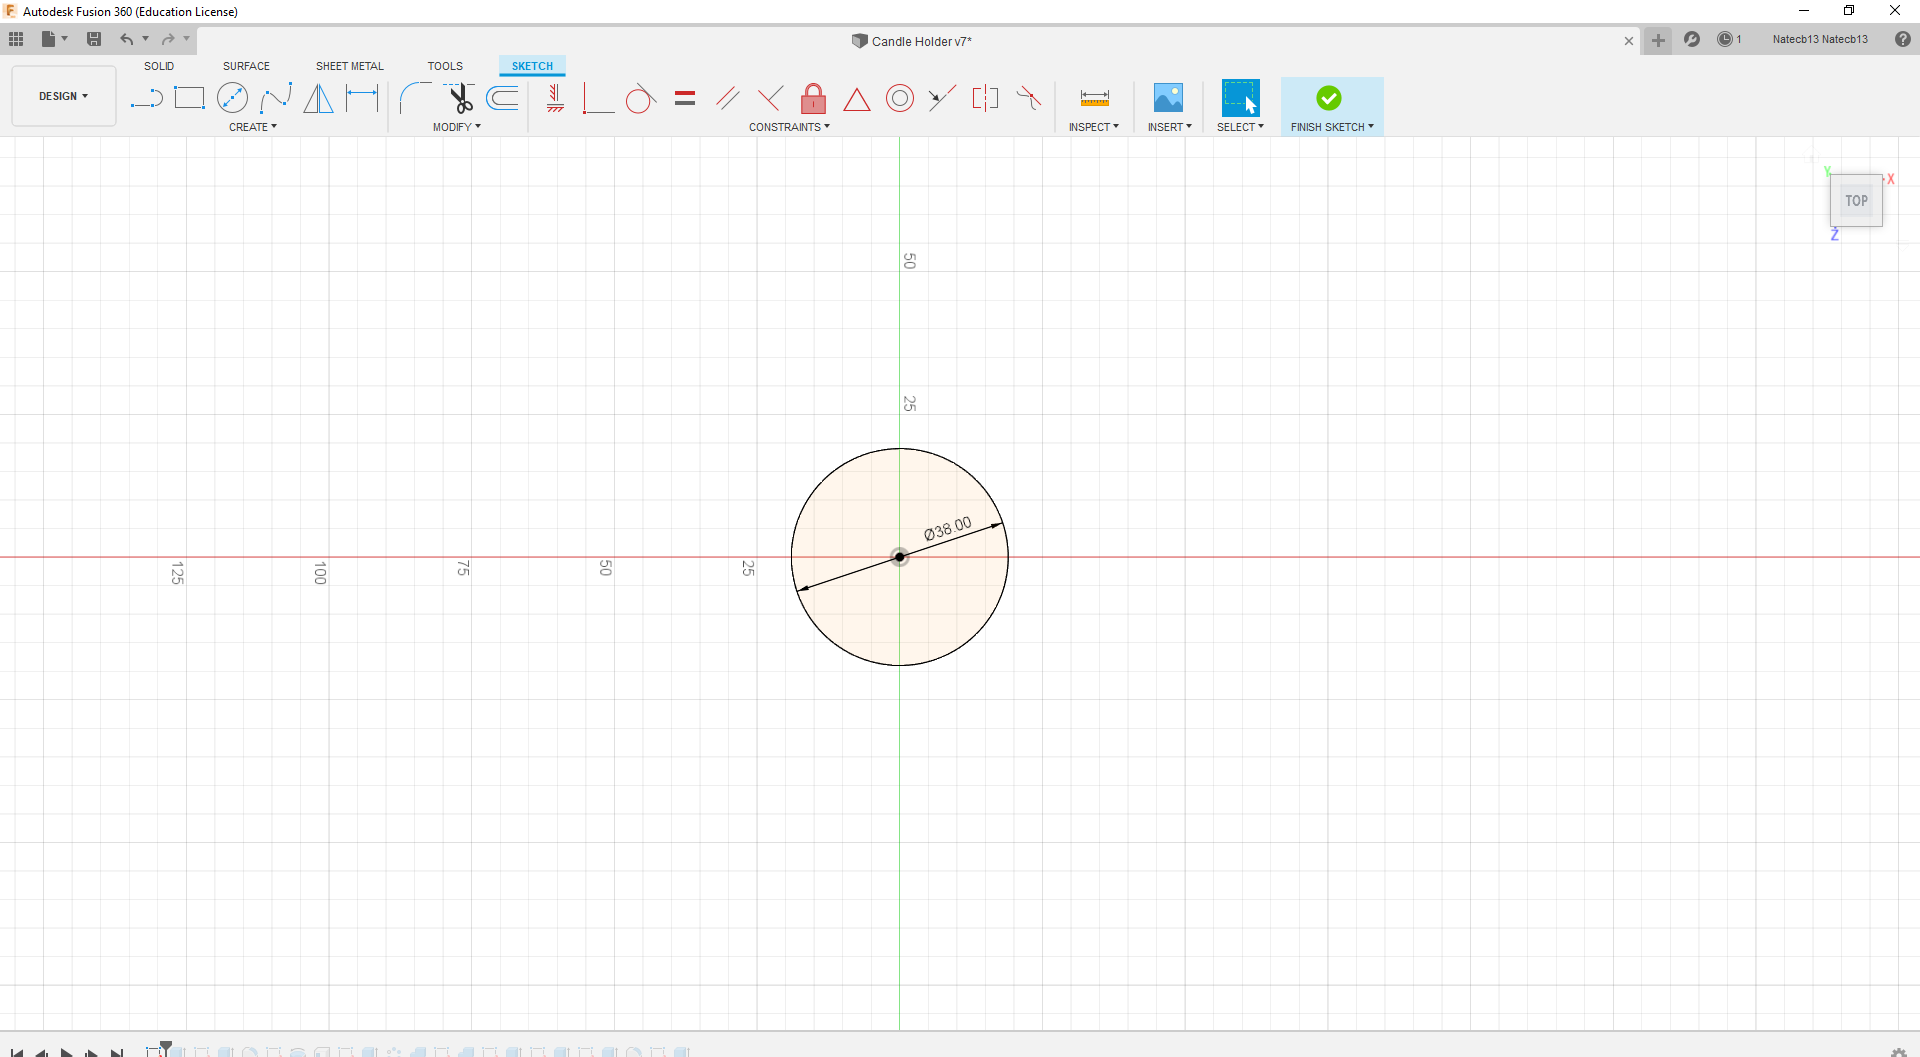
Task: Pick the Center Diameter Circle tool
Action: point(232,98)
